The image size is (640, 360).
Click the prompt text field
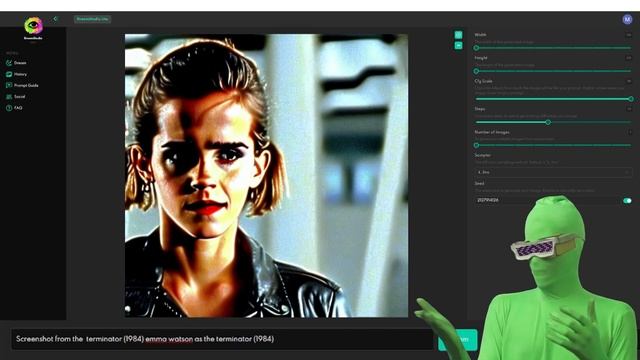222,339
